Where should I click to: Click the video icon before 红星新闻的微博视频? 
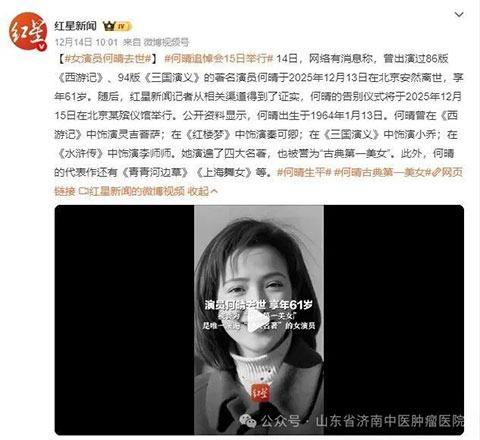point(83,191)
